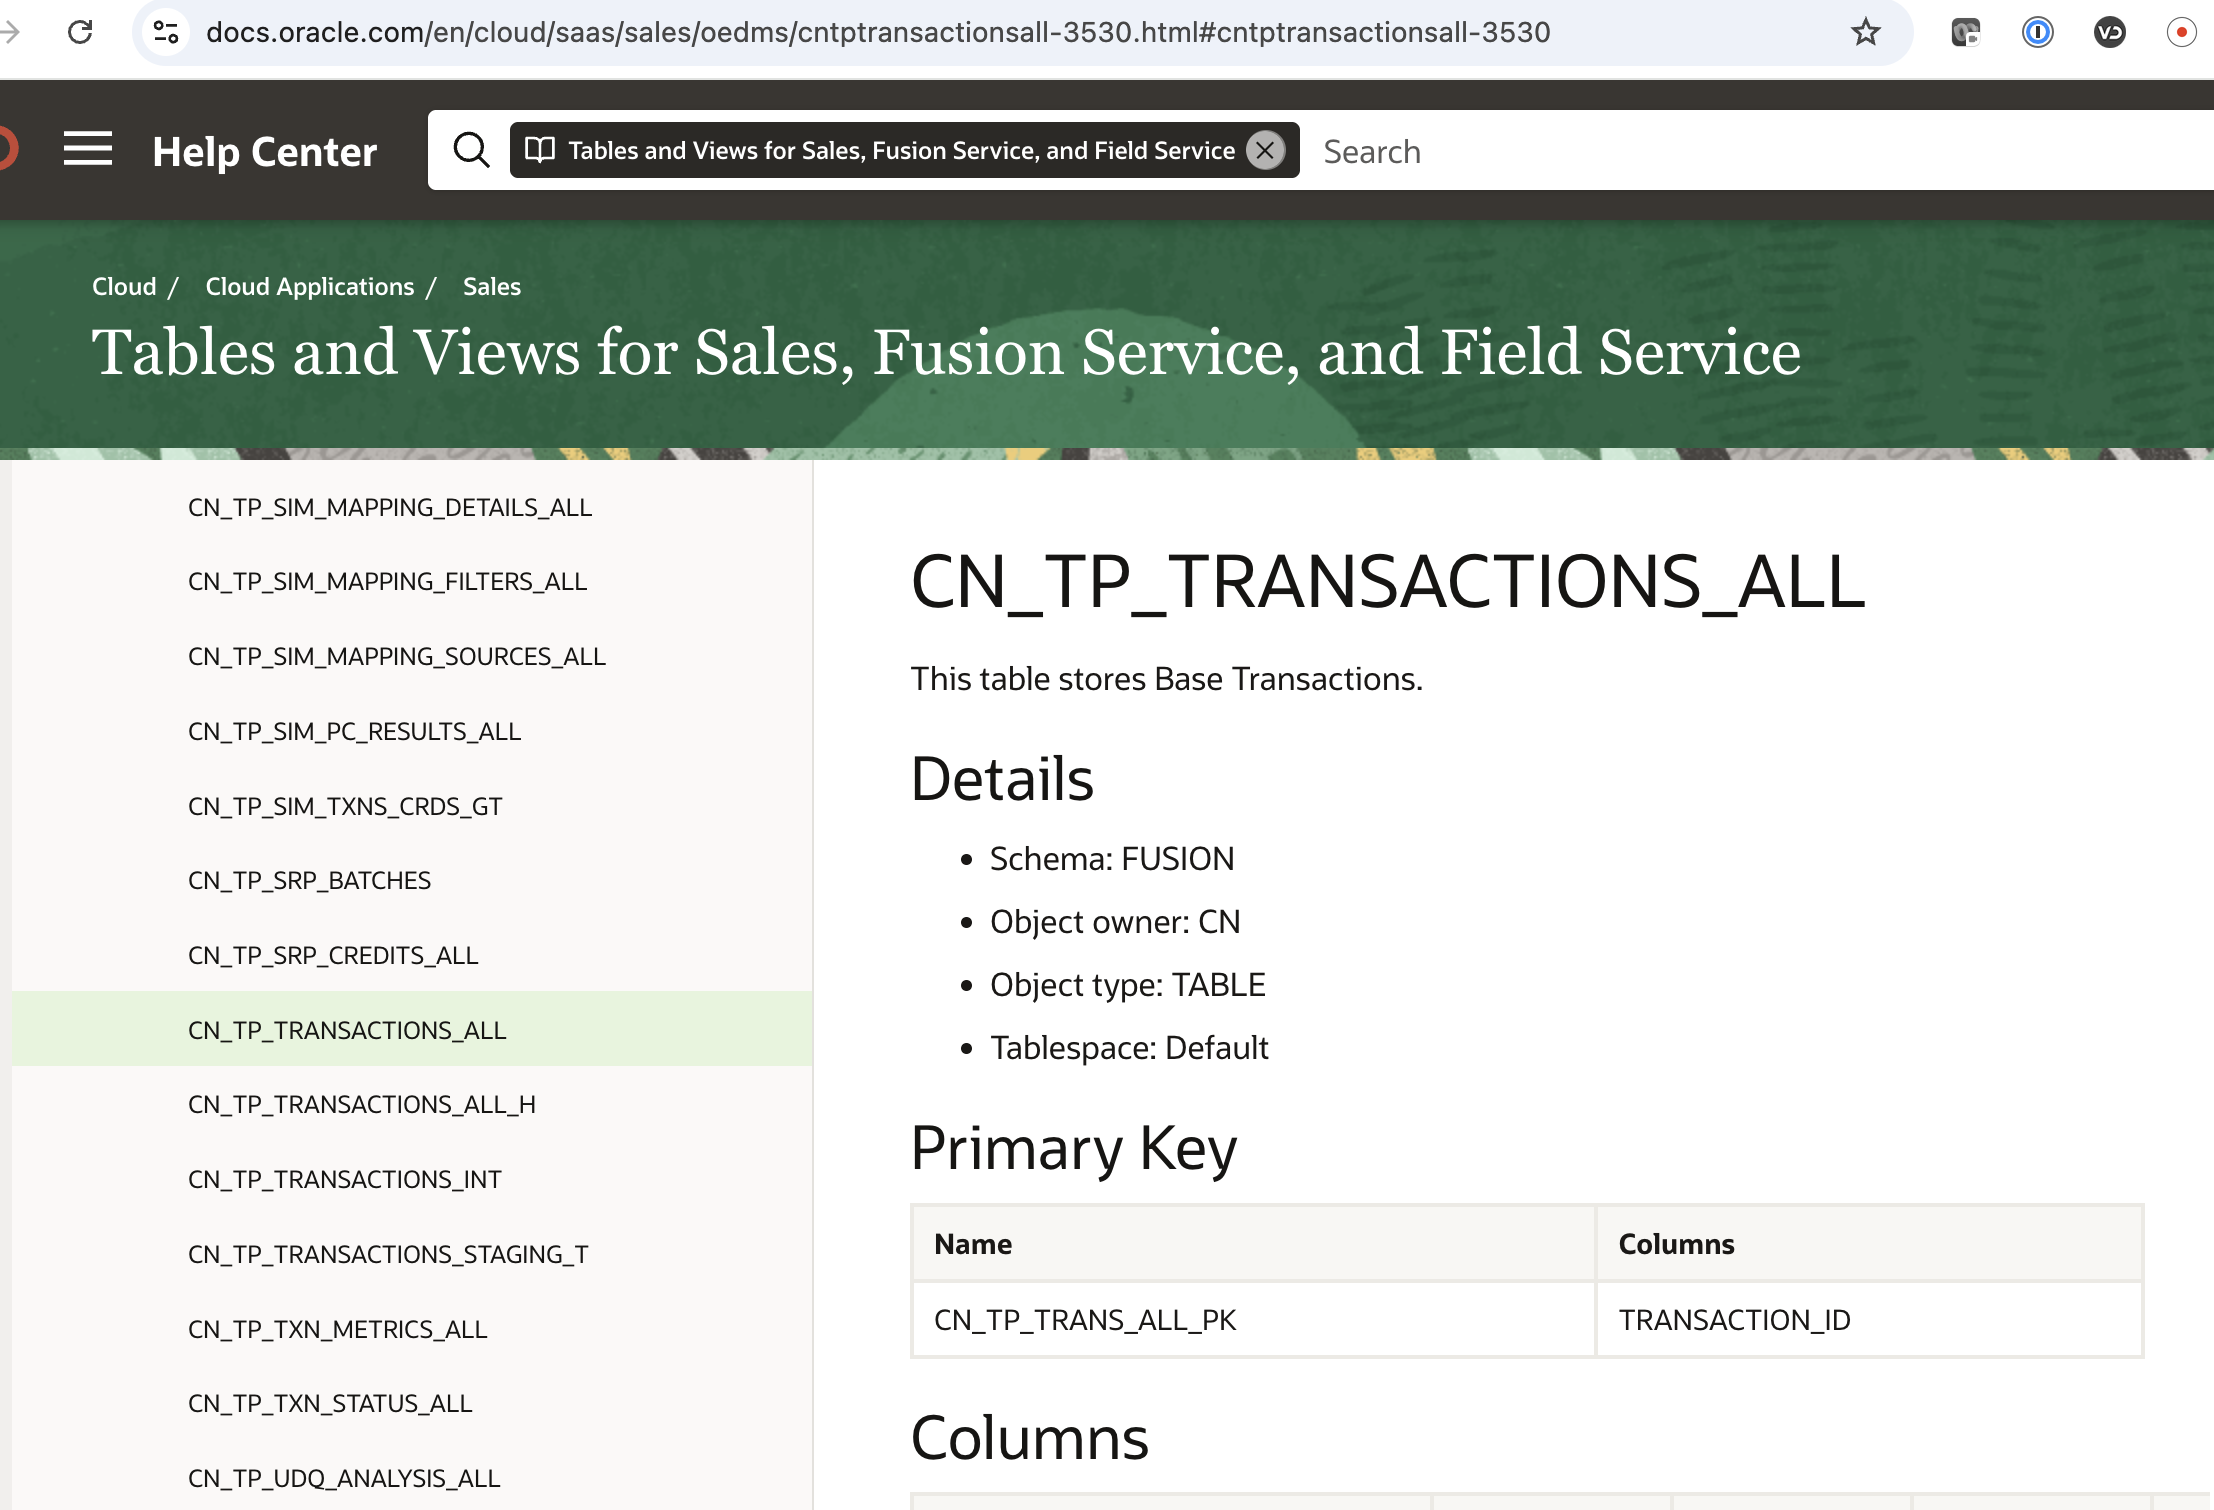Navigate to the Cloud breadcrumb
Viewport: 2214px width, 1510px height.
[x=123, y=286]
